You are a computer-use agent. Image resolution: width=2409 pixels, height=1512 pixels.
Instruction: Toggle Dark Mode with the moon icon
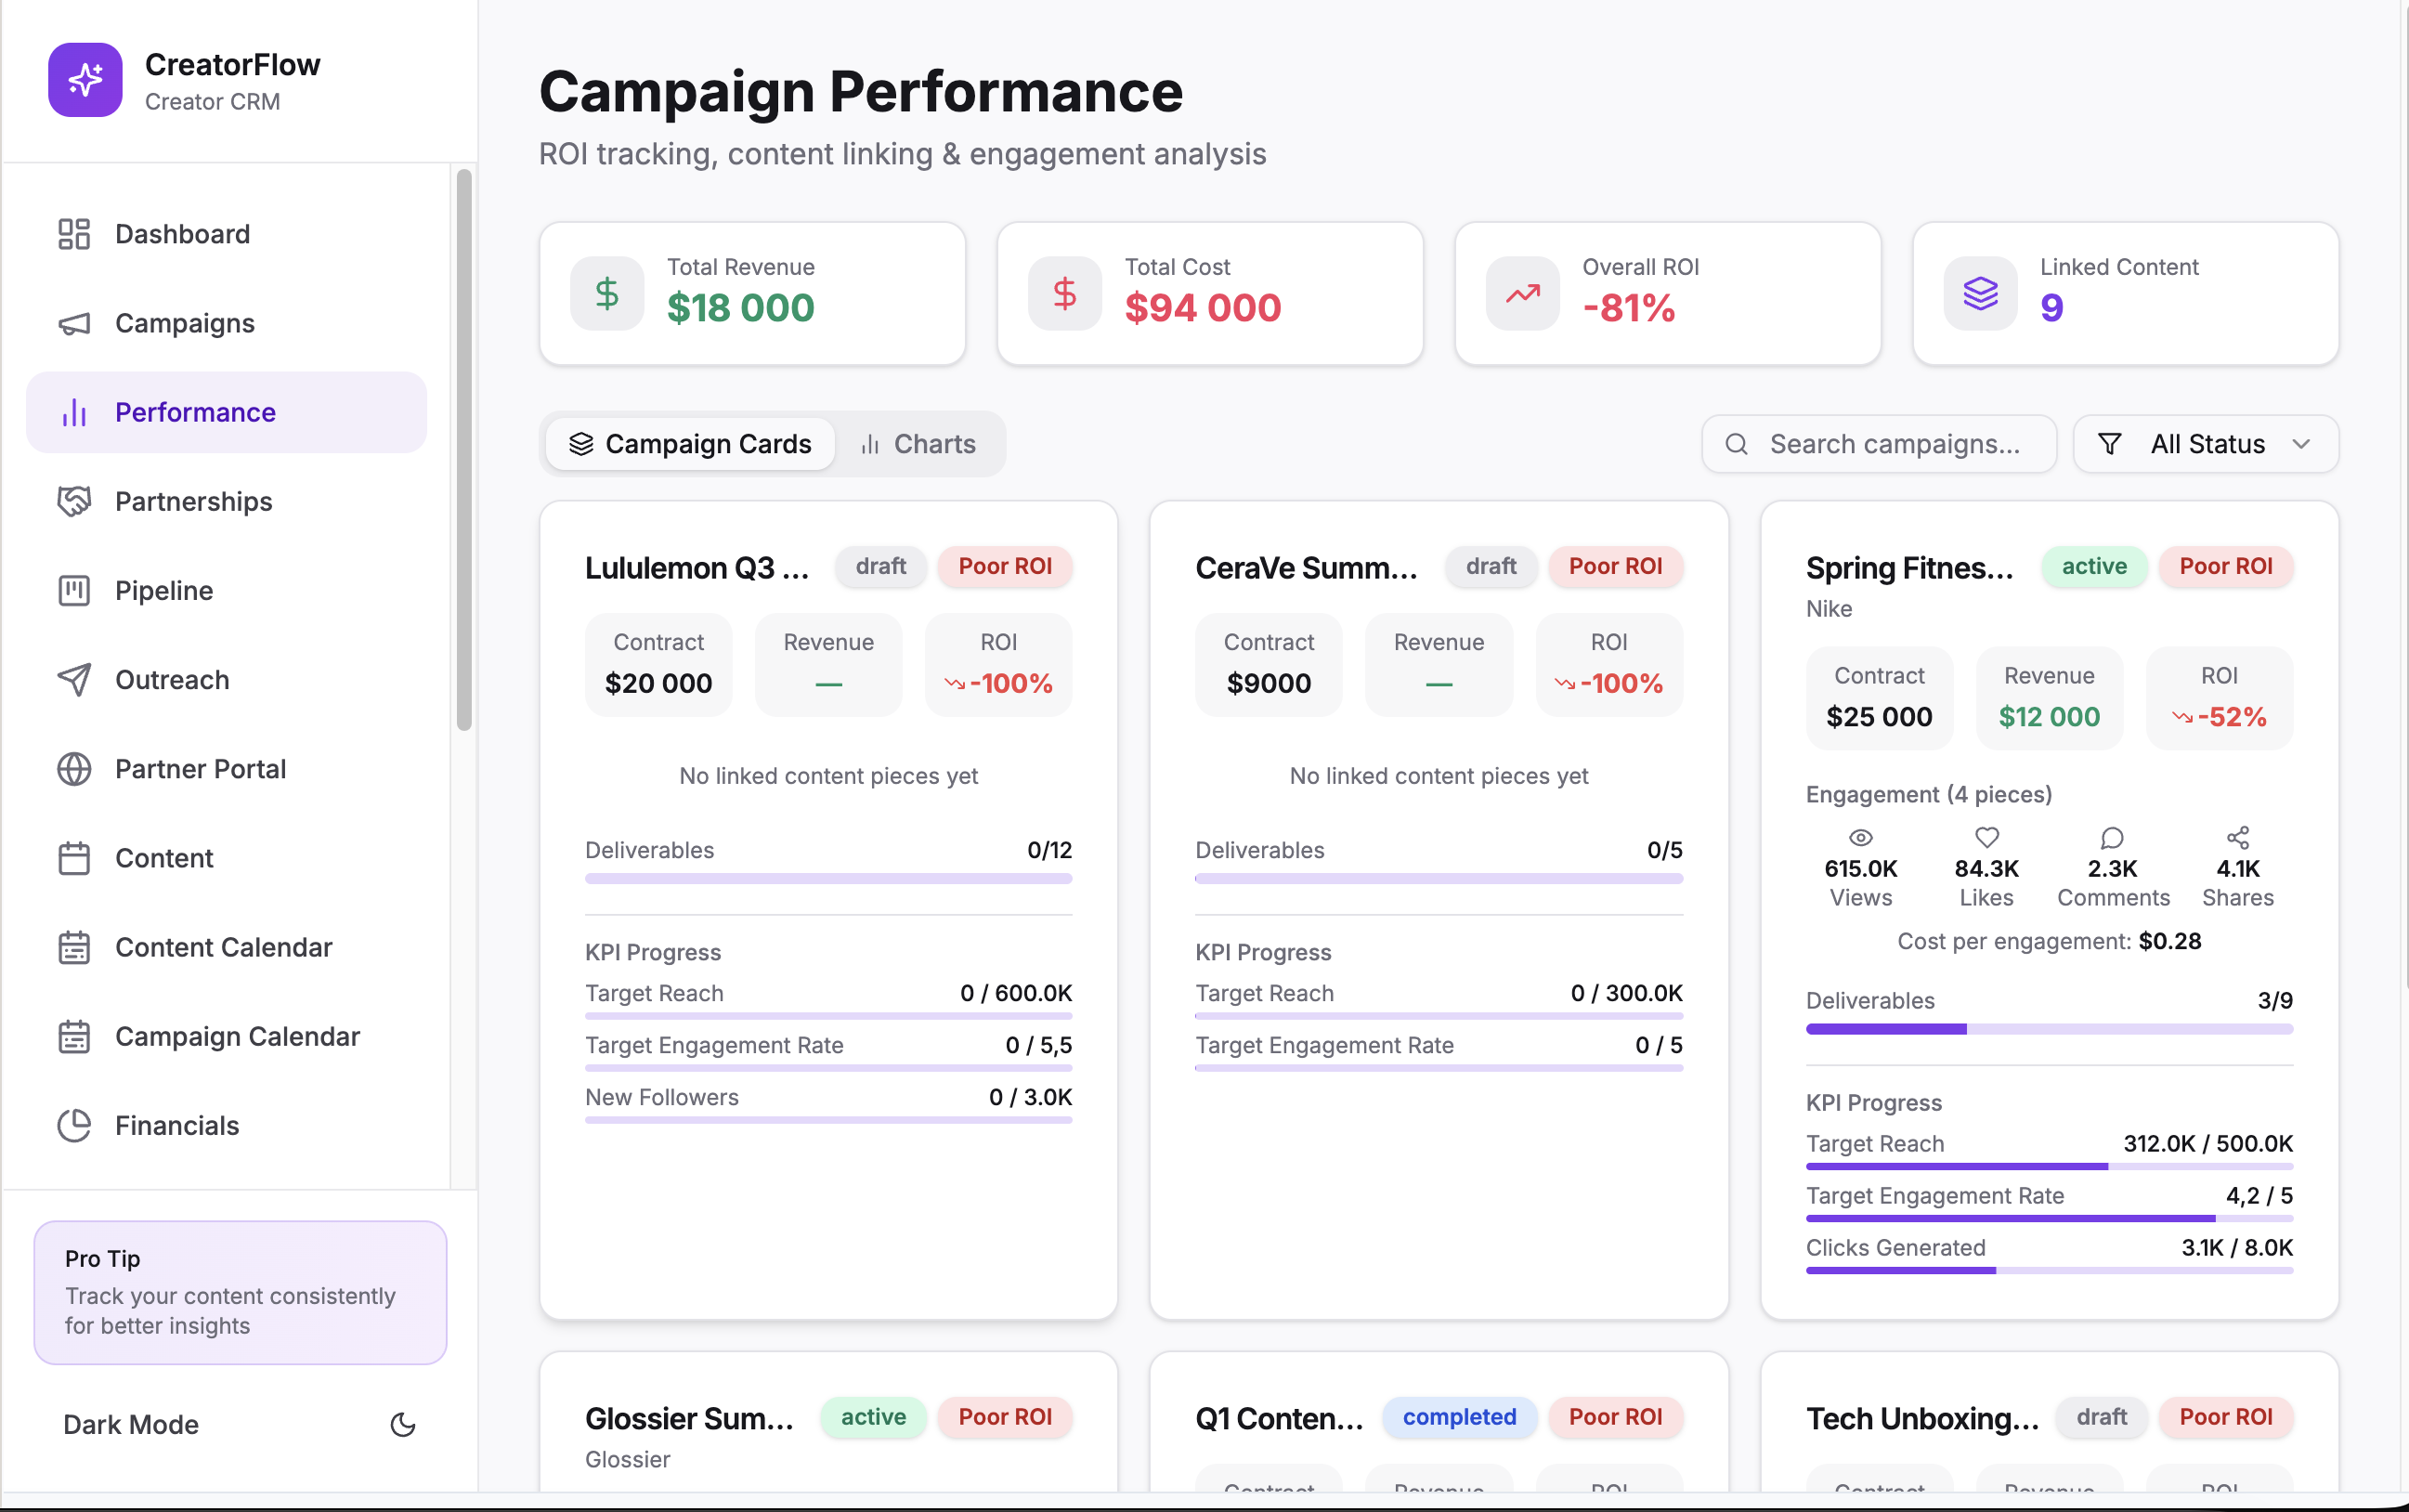pyautogui.click(x=402, y=1425)
